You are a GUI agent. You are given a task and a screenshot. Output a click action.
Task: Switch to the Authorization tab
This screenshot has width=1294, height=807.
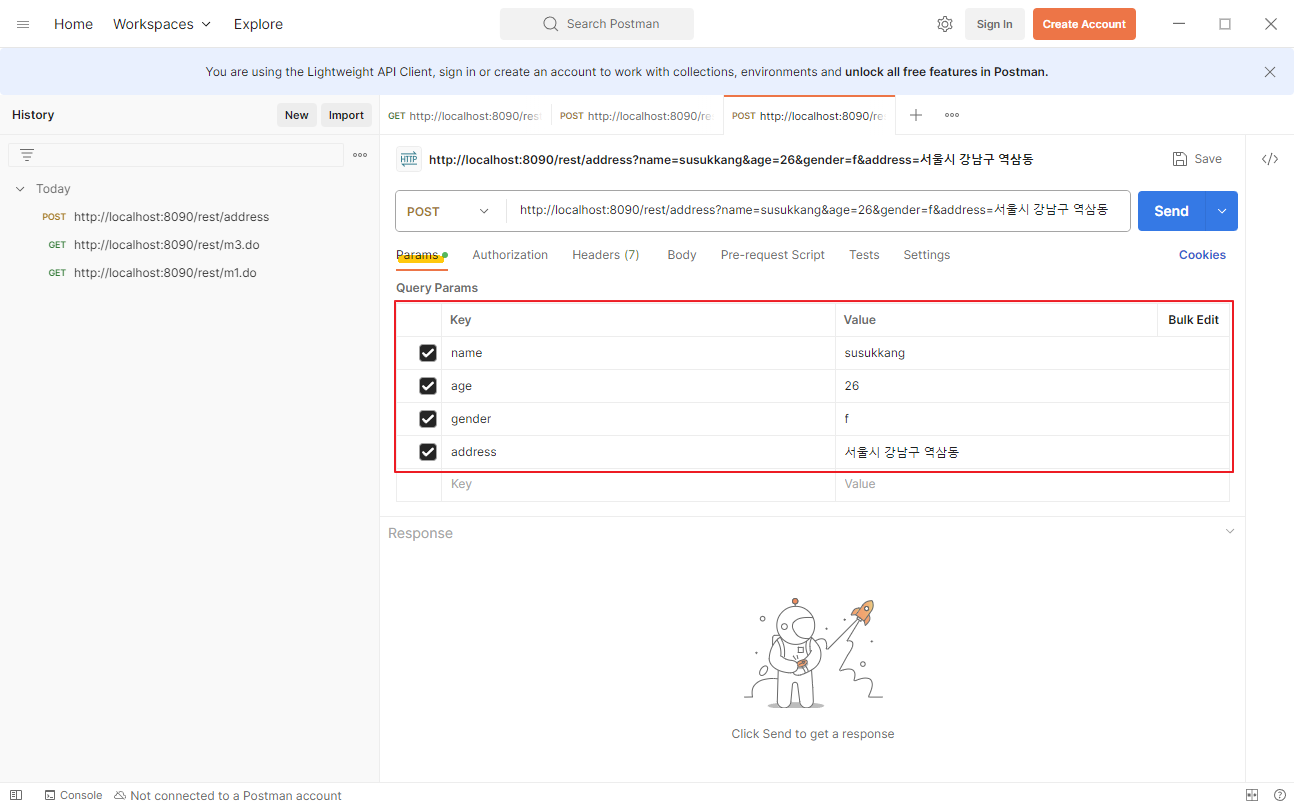(510, 255)
